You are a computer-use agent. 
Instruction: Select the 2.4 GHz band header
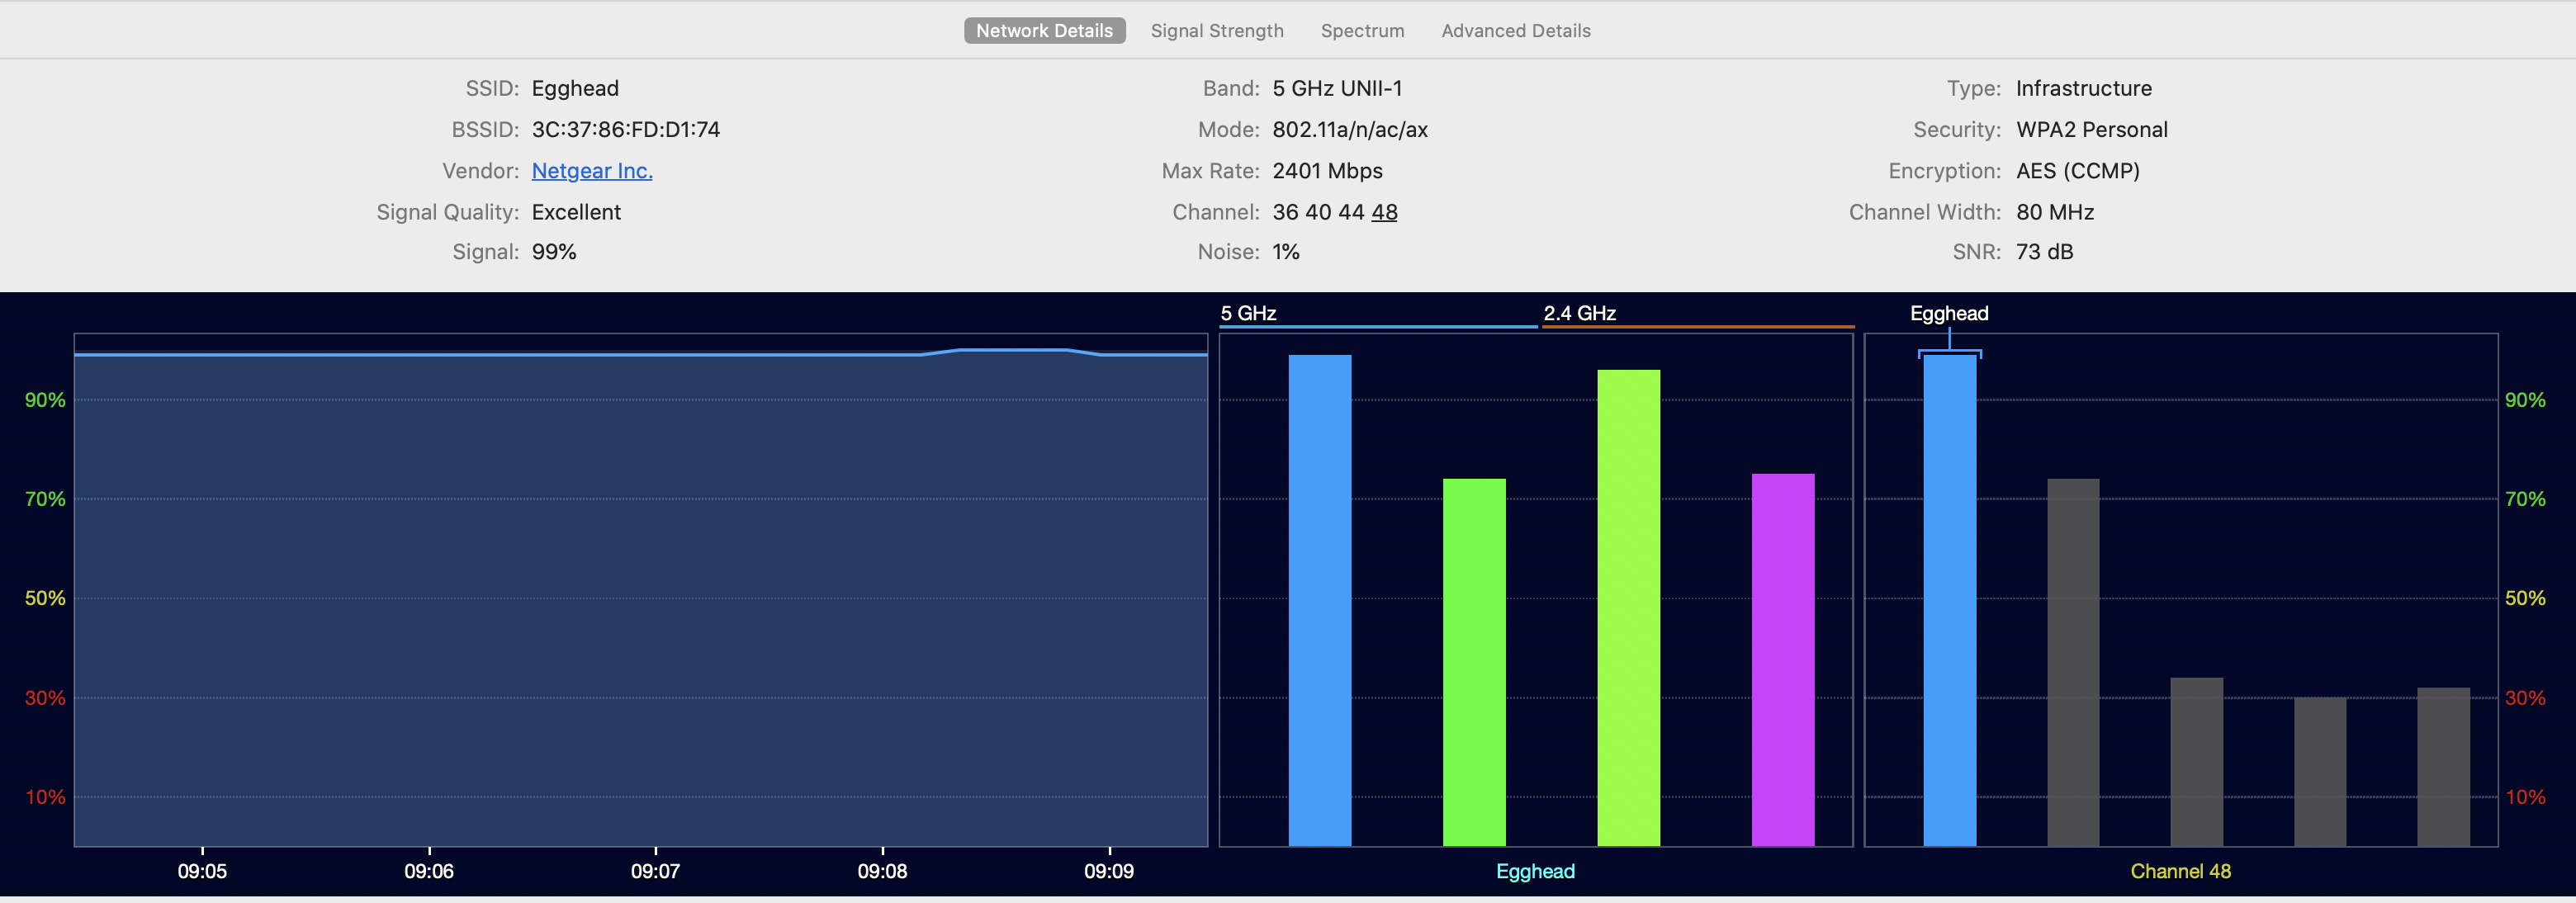click(1579, 313)
